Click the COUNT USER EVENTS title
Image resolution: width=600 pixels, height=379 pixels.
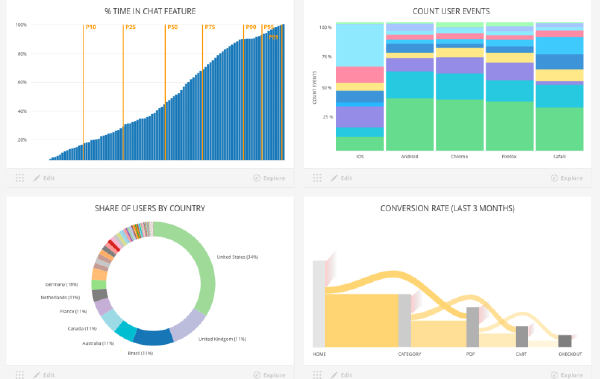(451, 11)
